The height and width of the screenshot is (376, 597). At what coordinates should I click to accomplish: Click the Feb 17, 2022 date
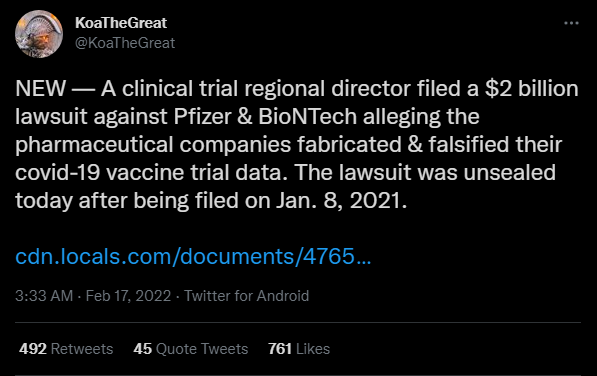pos(128,296)
